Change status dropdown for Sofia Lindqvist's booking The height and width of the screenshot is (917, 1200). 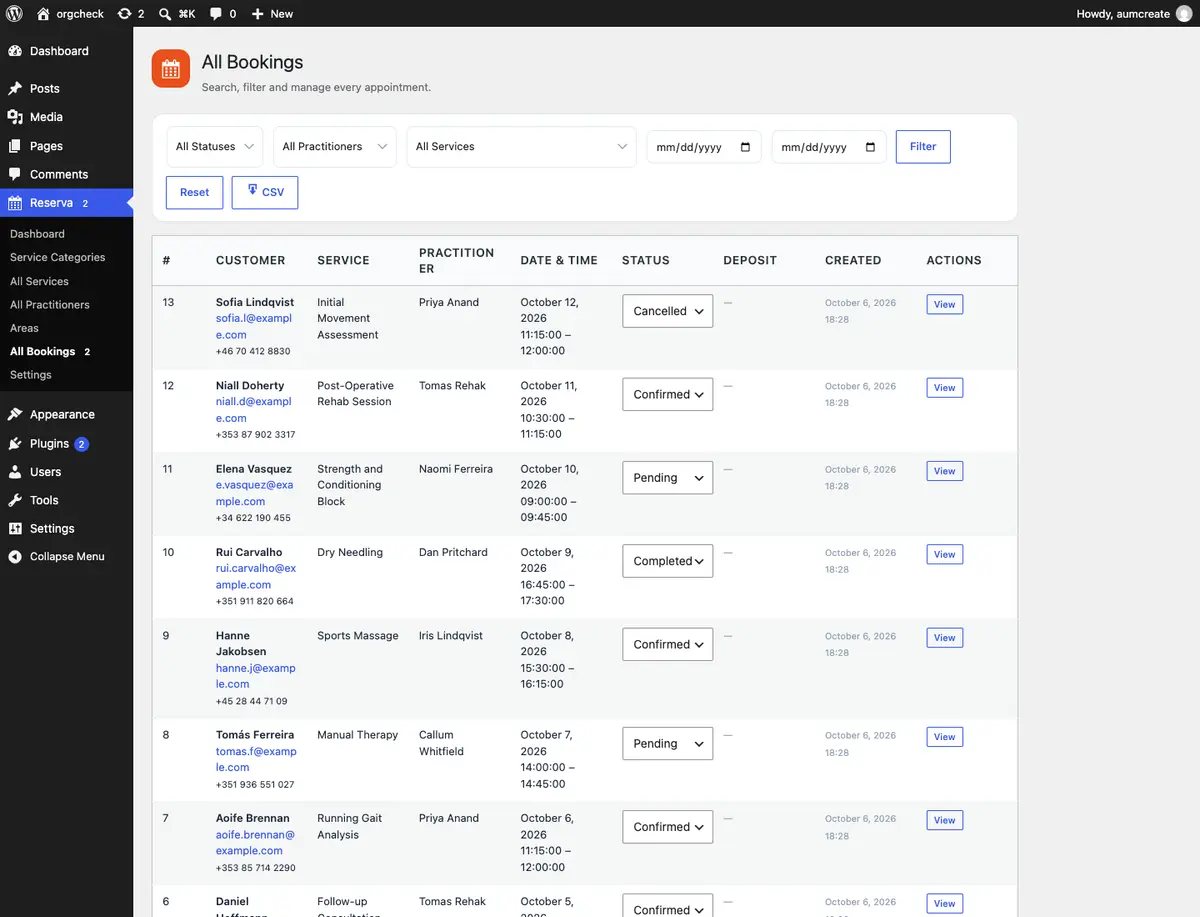point(668,311)
